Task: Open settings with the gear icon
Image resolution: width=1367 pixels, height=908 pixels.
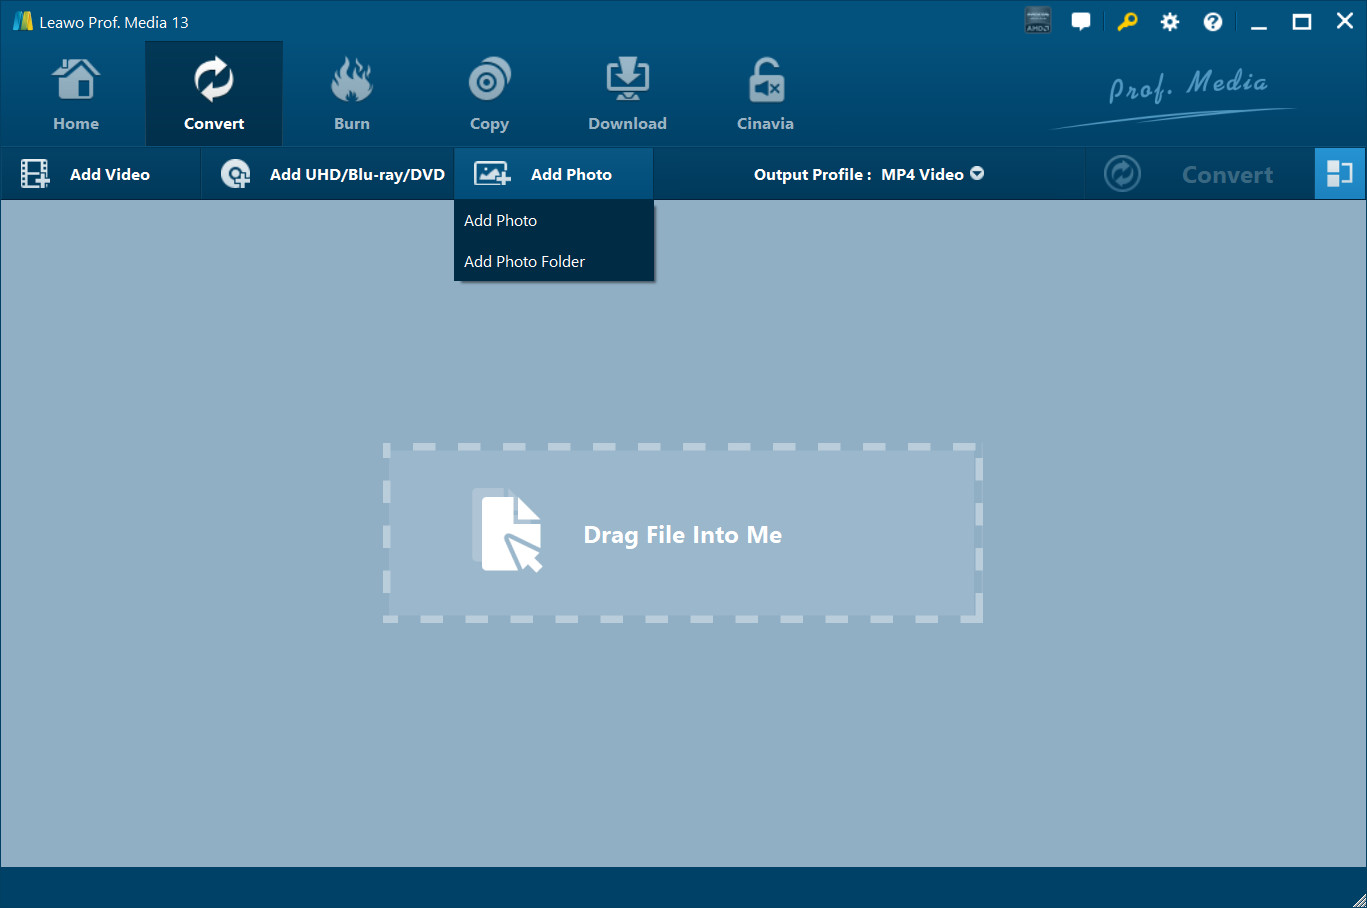Action: pos(1169,22)
